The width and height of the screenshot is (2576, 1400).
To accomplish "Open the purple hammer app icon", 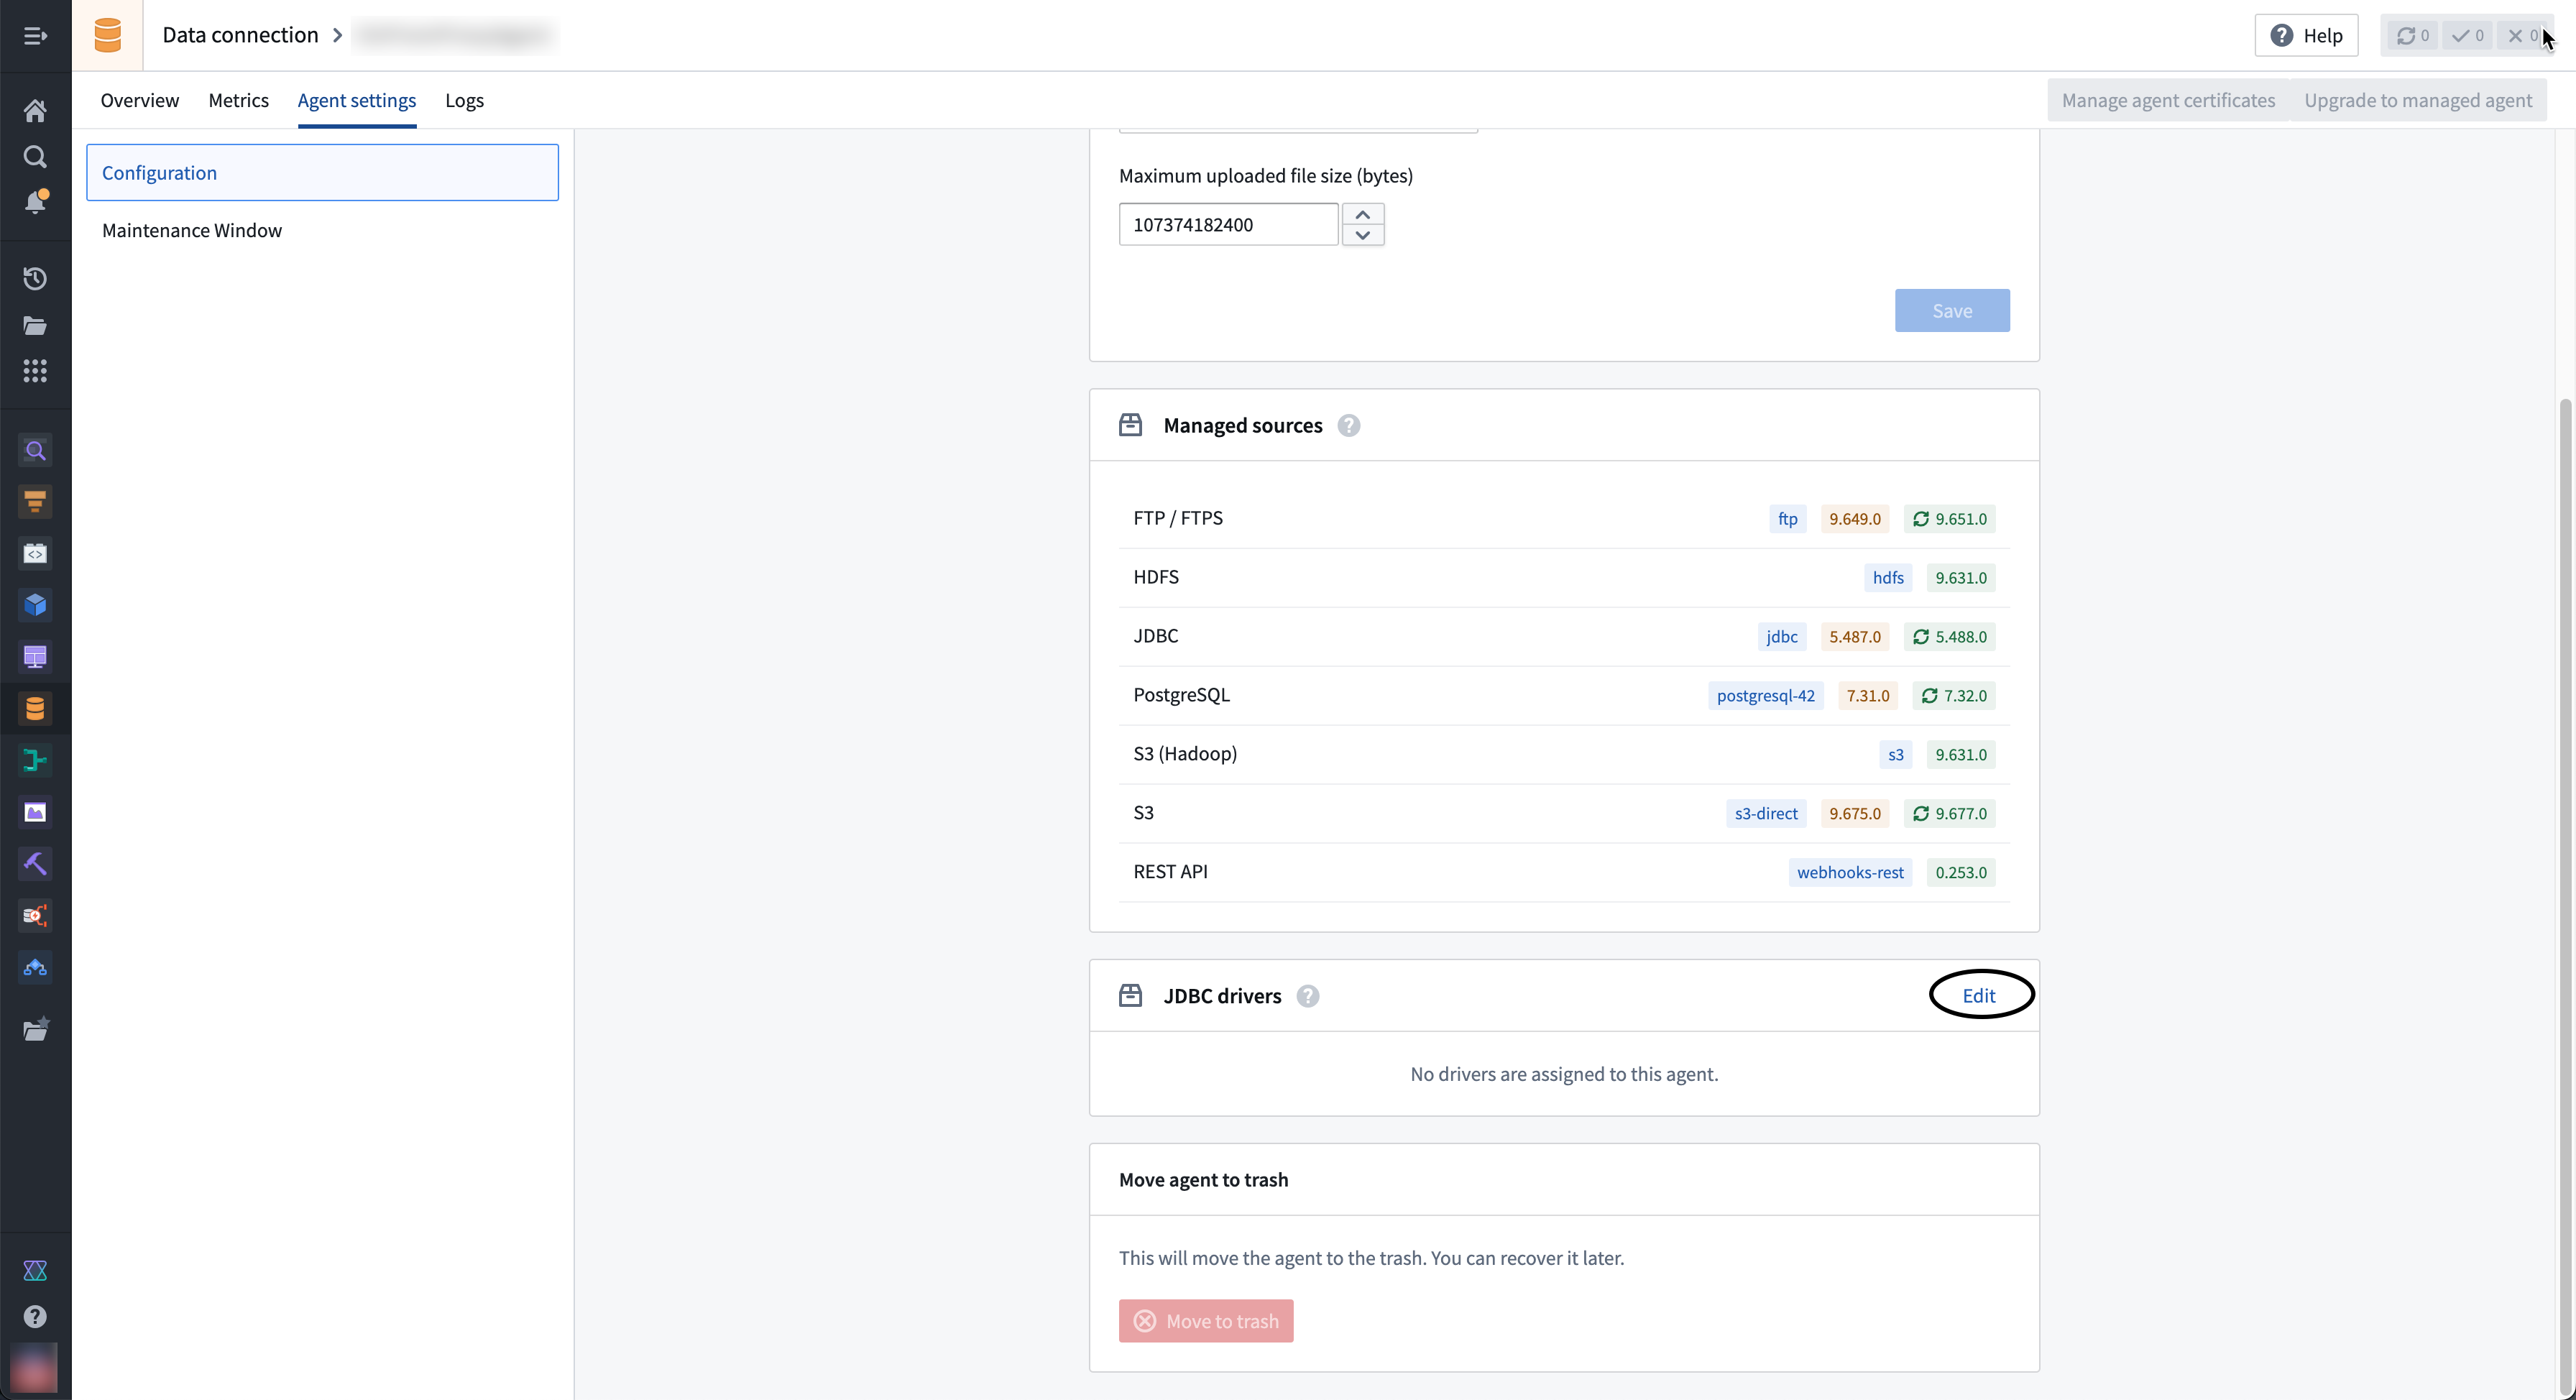I will (x=35, y=863).
